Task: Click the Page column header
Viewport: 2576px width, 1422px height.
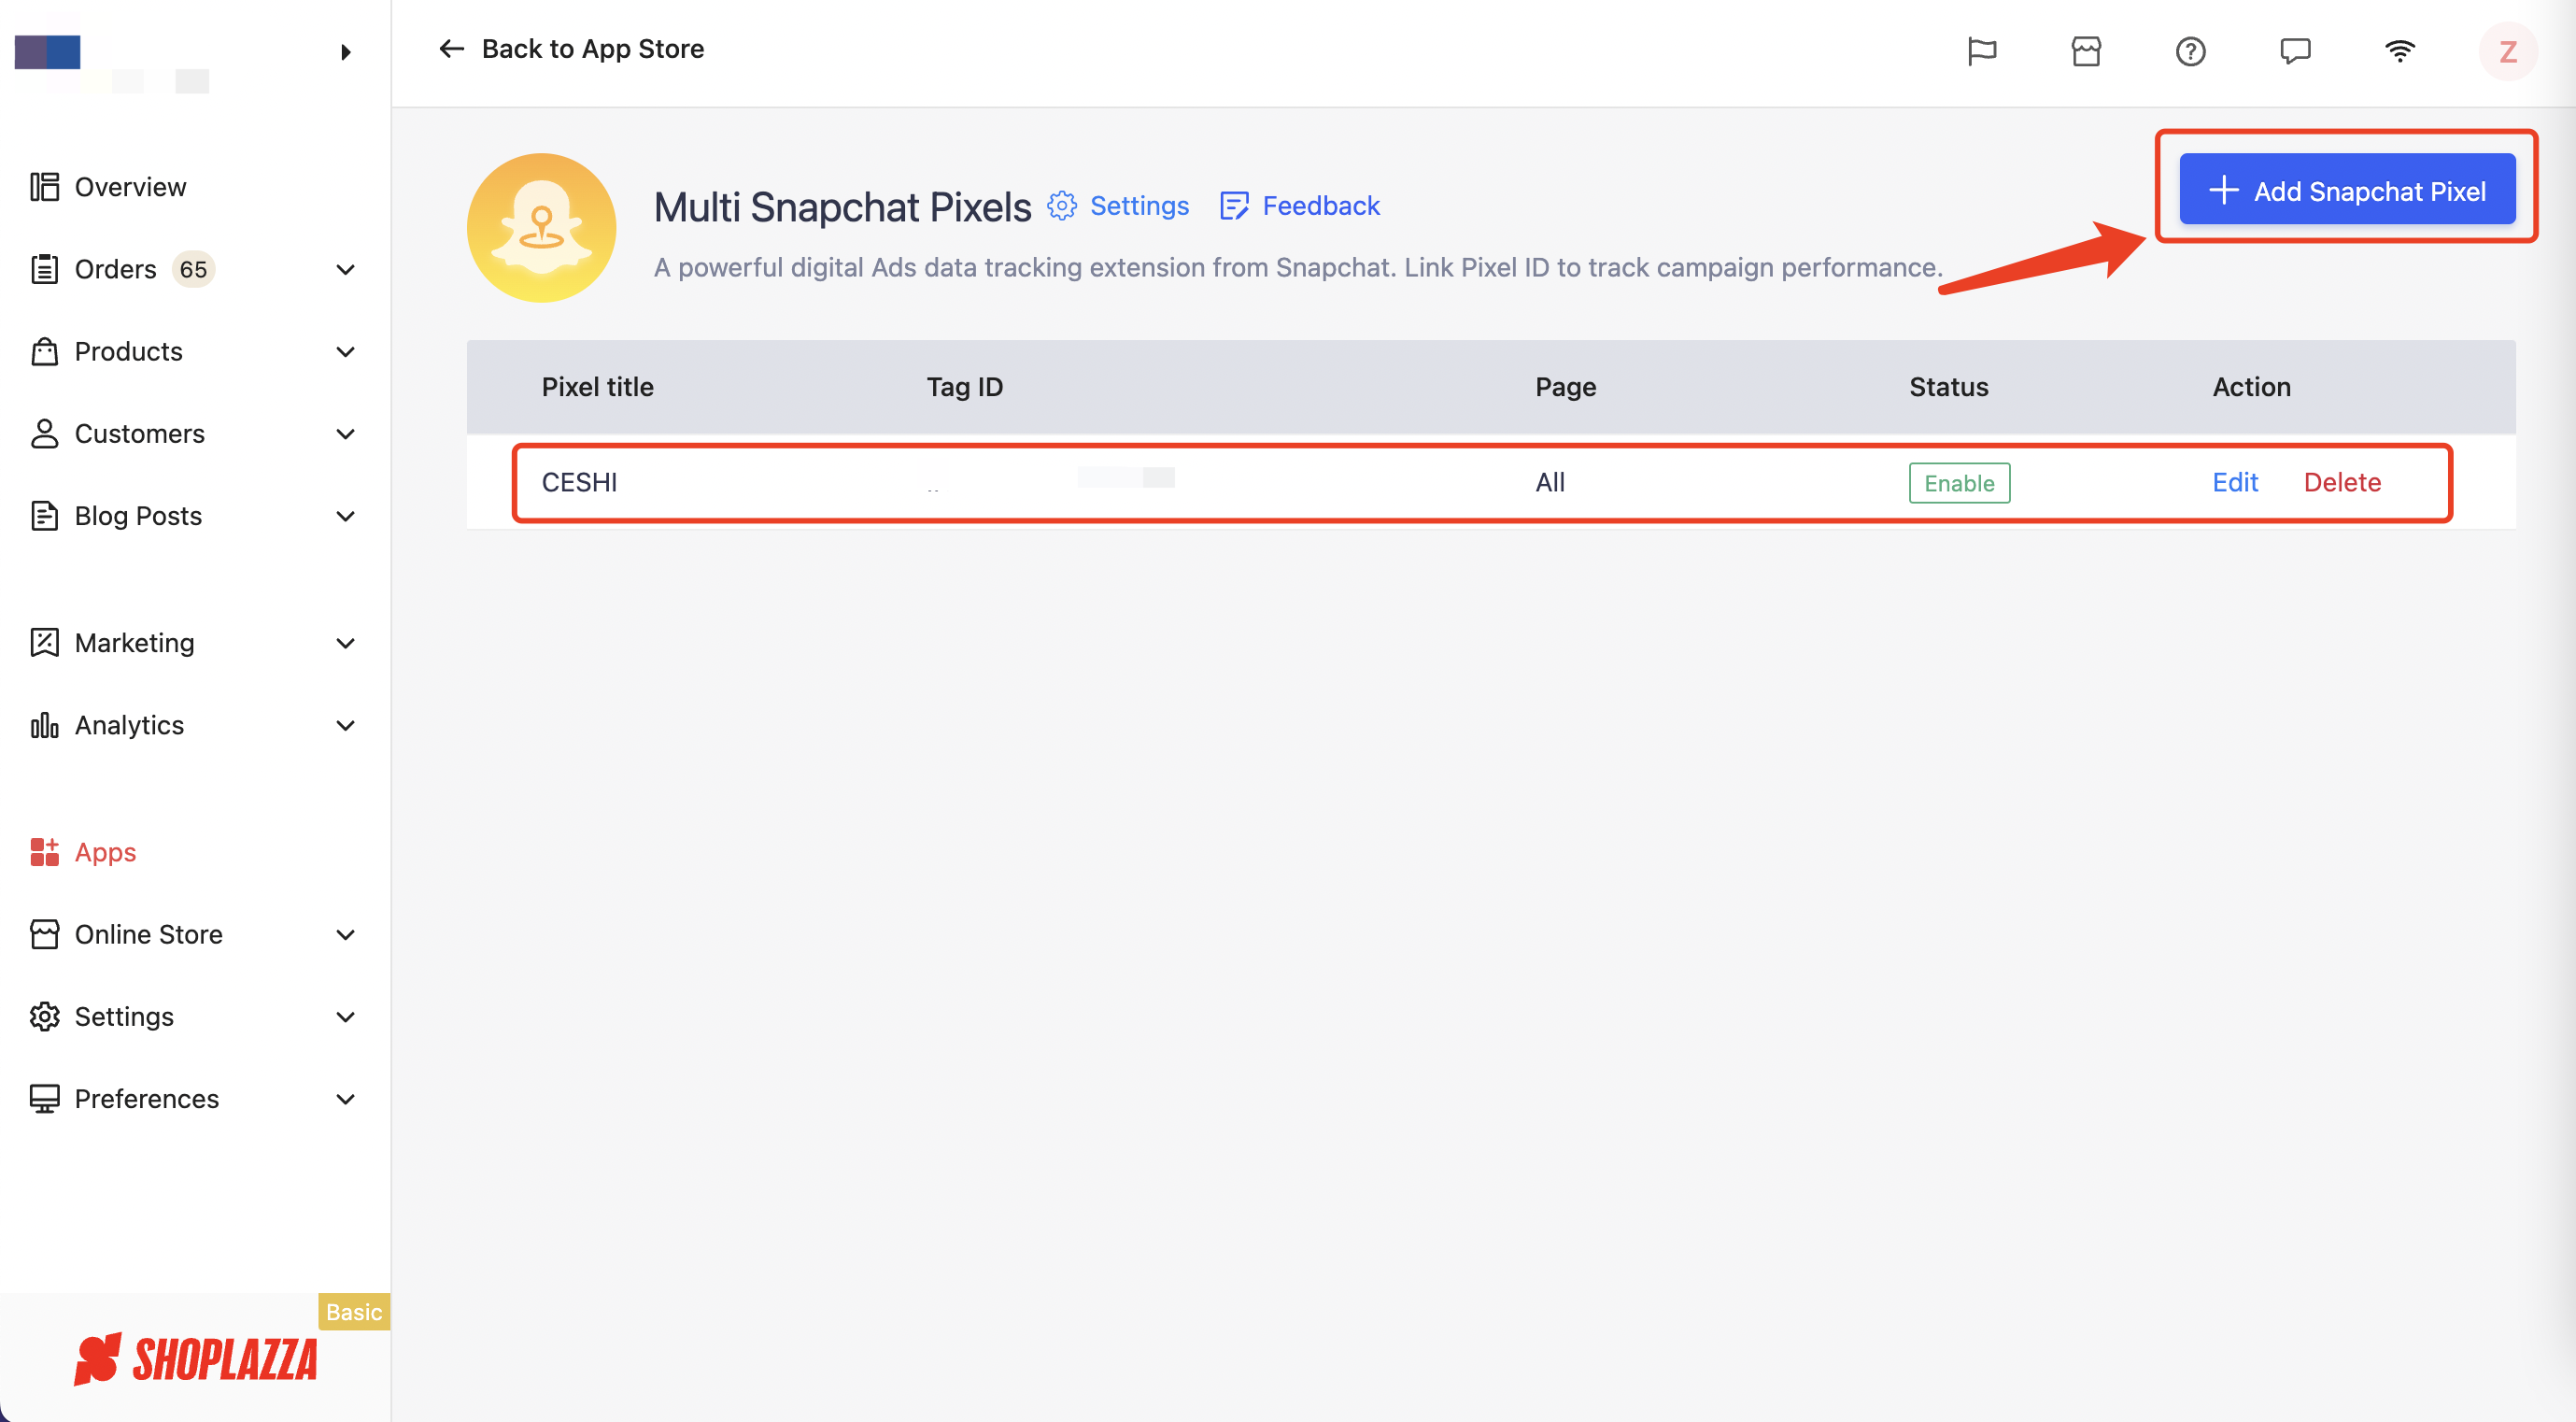Action: [x=1565, y=387]
